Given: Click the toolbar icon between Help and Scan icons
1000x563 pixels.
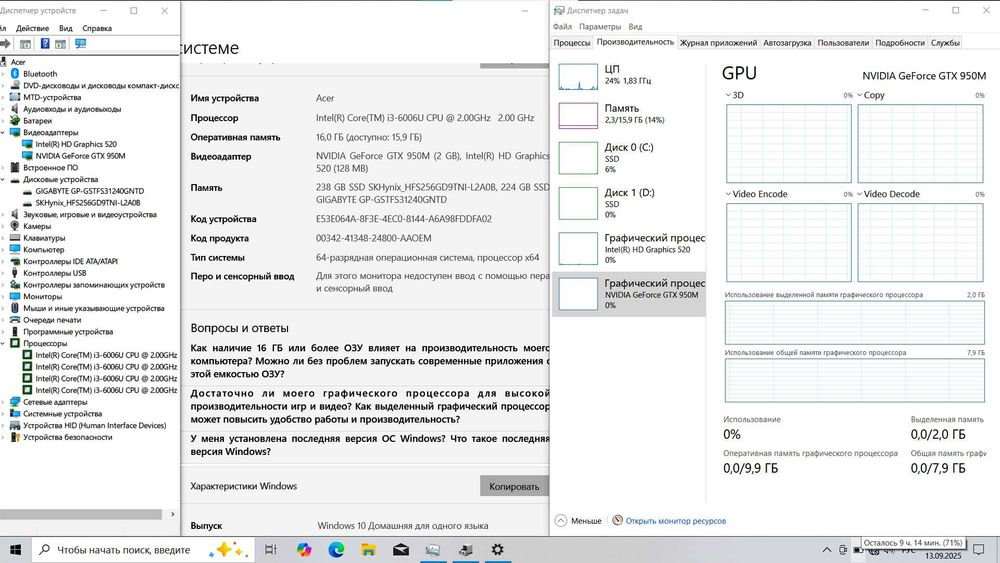Looking at the screenshot, I should click(x=61, y=43).
